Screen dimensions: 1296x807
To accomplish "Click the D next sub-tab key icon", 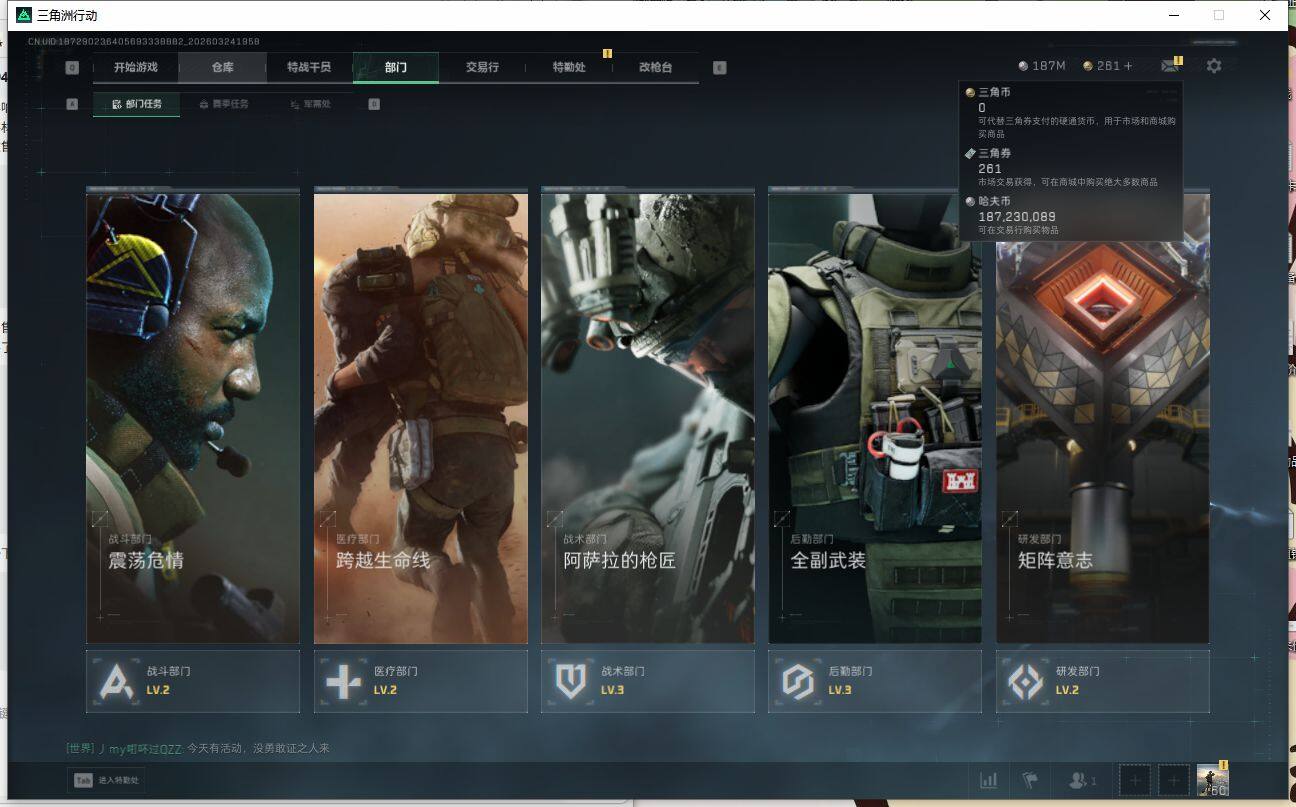I will coord(374,104).
